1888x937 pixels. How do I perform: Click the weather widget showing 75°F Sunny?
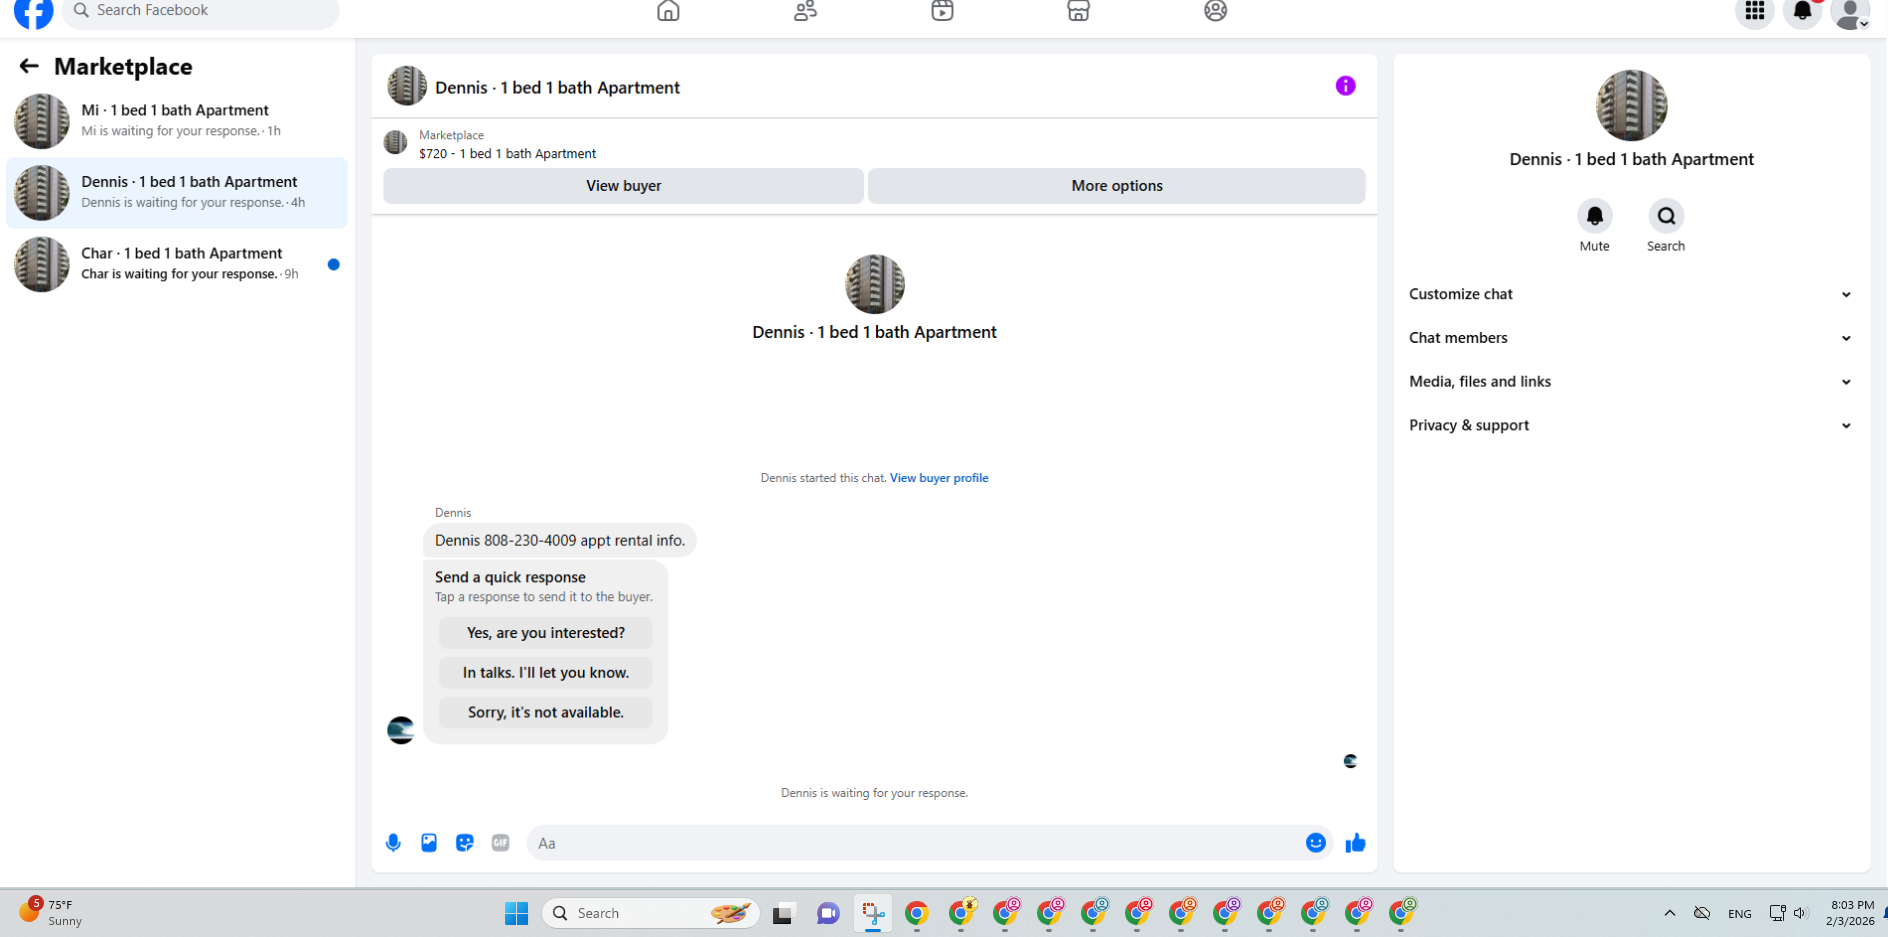point(52,912)
